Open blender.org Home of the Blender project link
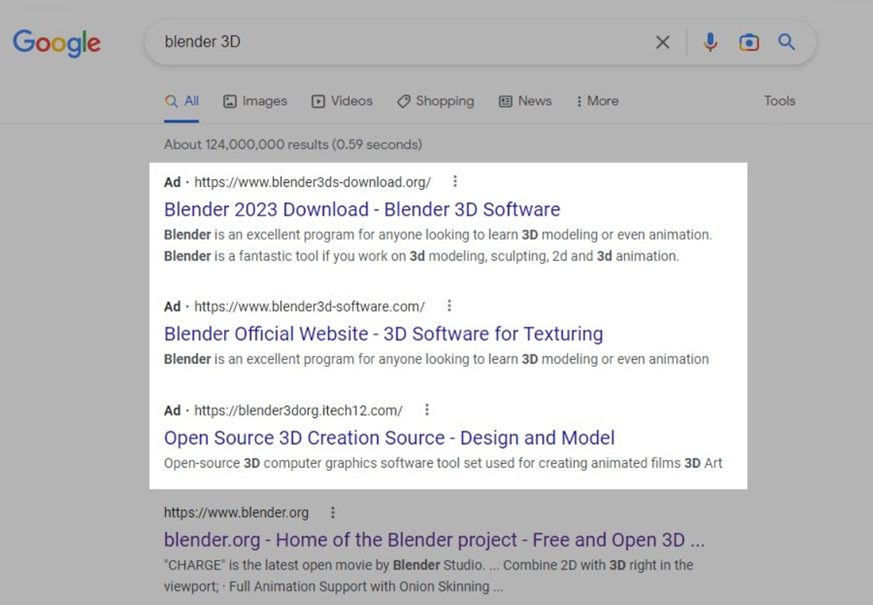 click(434, 539)
